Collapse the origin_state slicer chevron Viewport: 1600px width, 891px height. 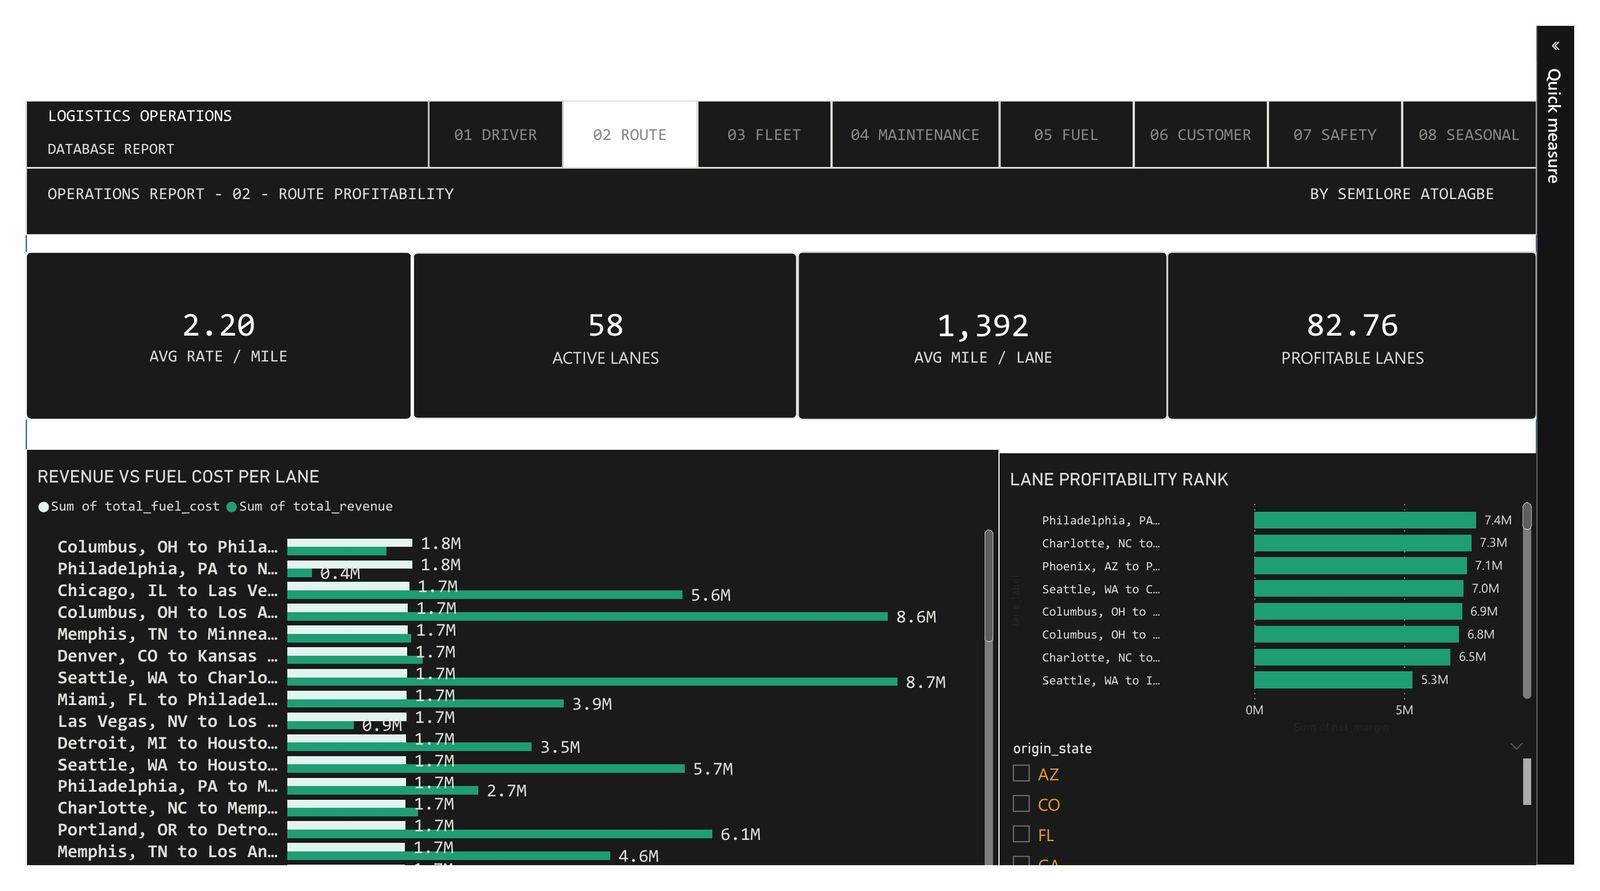click(1516, 747)
